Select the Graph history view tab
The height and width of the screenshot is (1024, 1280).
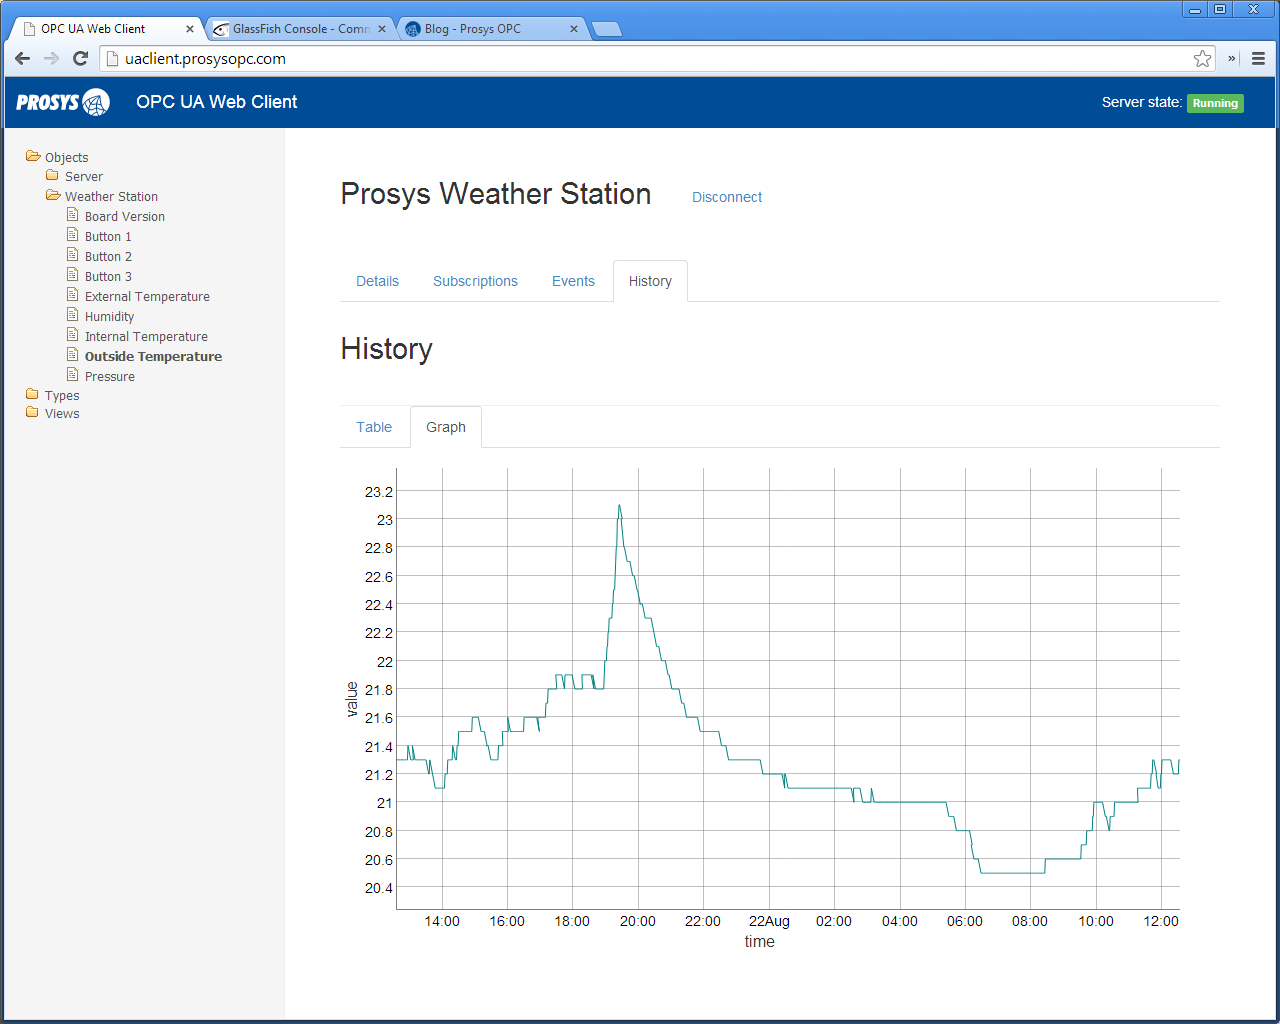pos(446,427)
